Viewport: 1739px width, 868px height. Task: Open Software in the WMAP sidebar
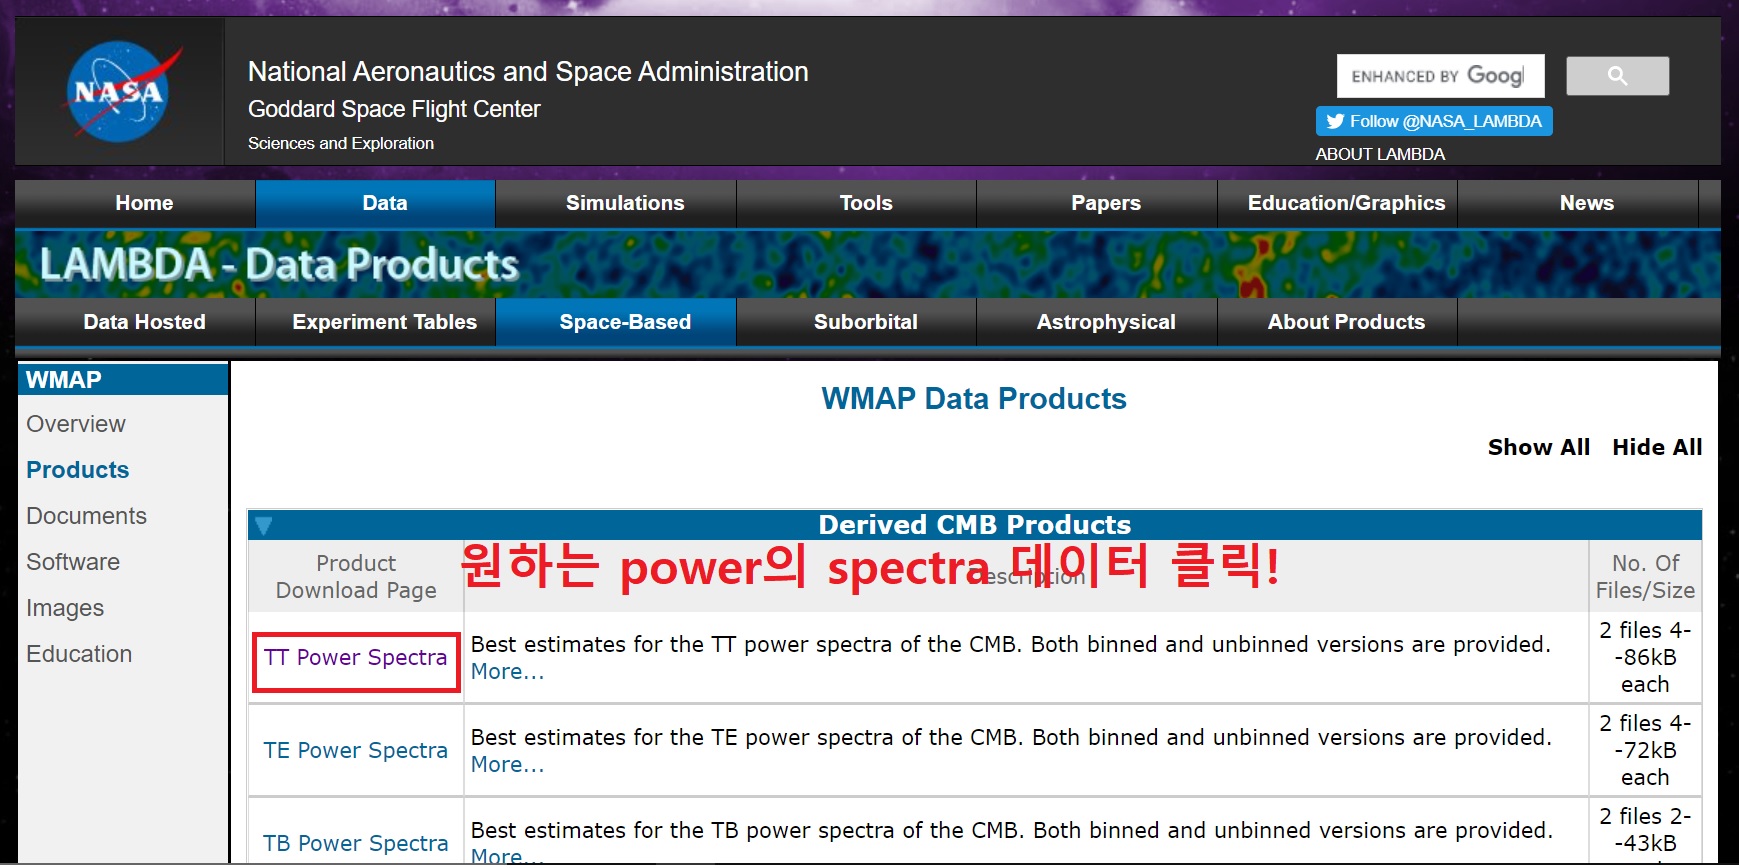tap(73, 562)
